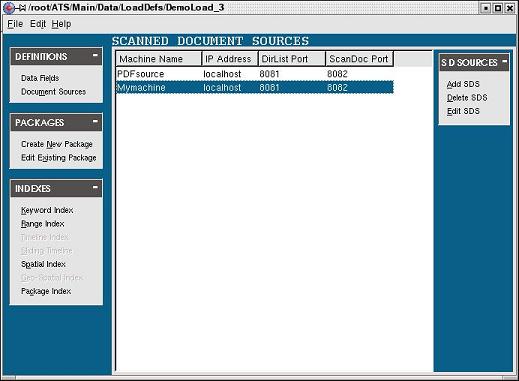The width and height of the screenshot is (519, 381).
Task: Open Document Sources definitions
Action: (x=53, y=92)
